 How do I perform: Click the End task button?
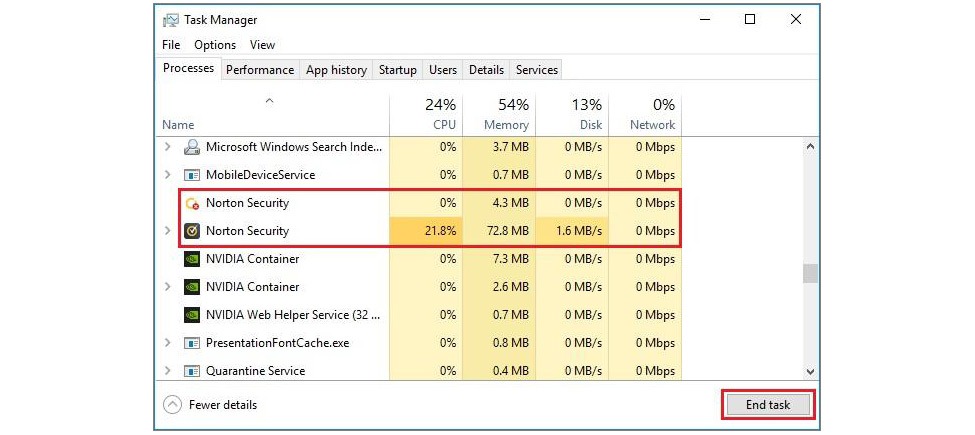pyautogui.click(x=768, y=405)
